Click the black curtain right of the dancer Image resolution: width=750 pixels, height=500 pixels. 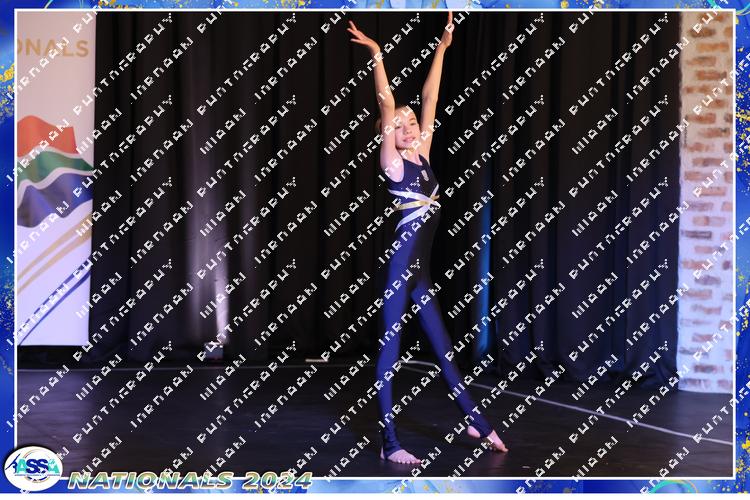580,200
